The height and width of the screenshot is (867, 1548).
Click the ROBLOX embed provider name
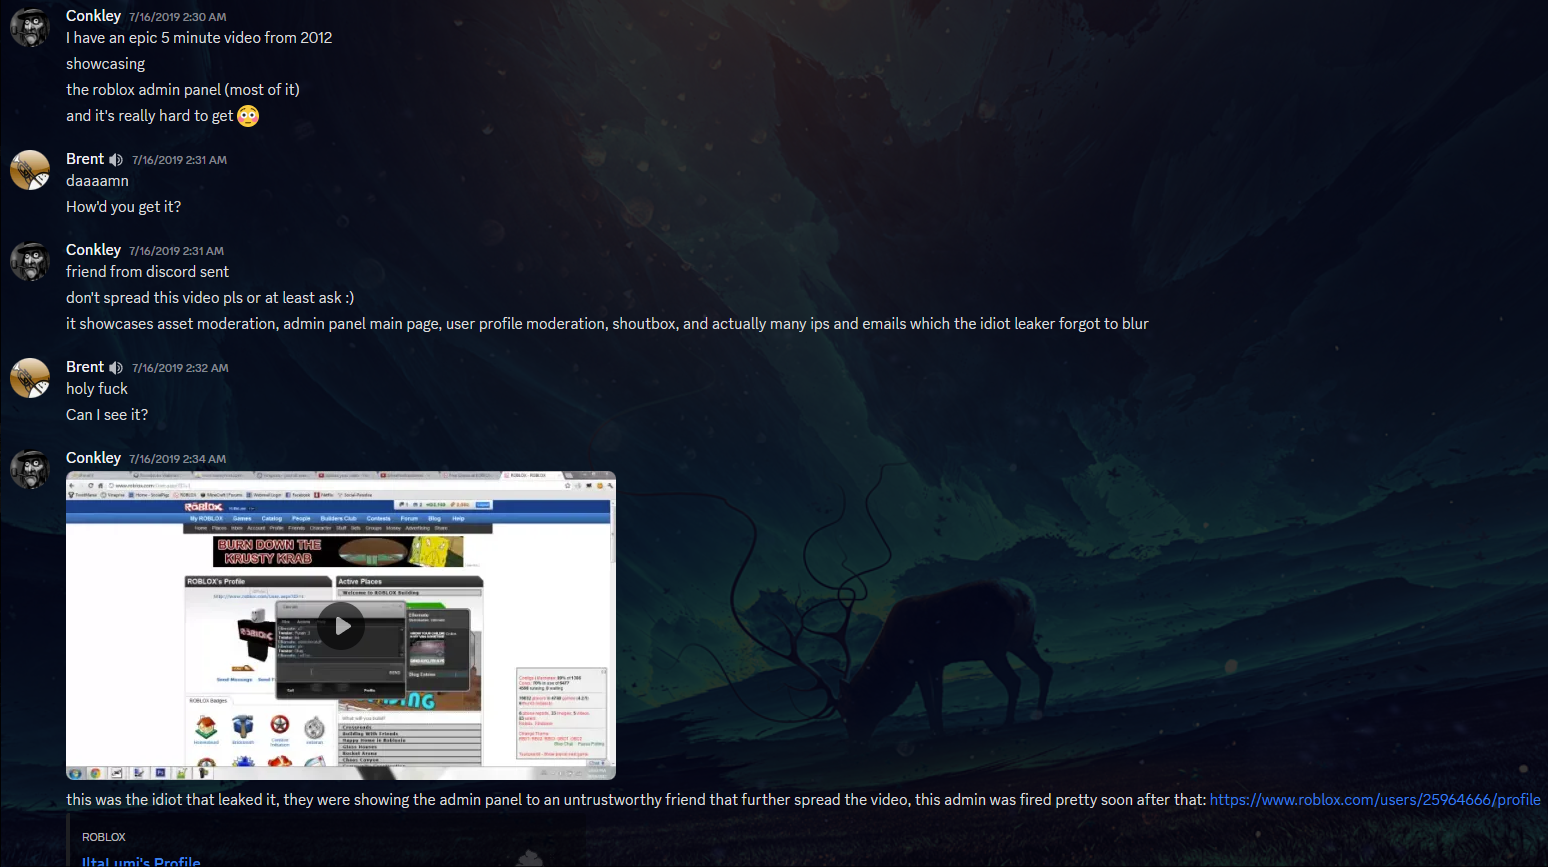click(104, 837)
